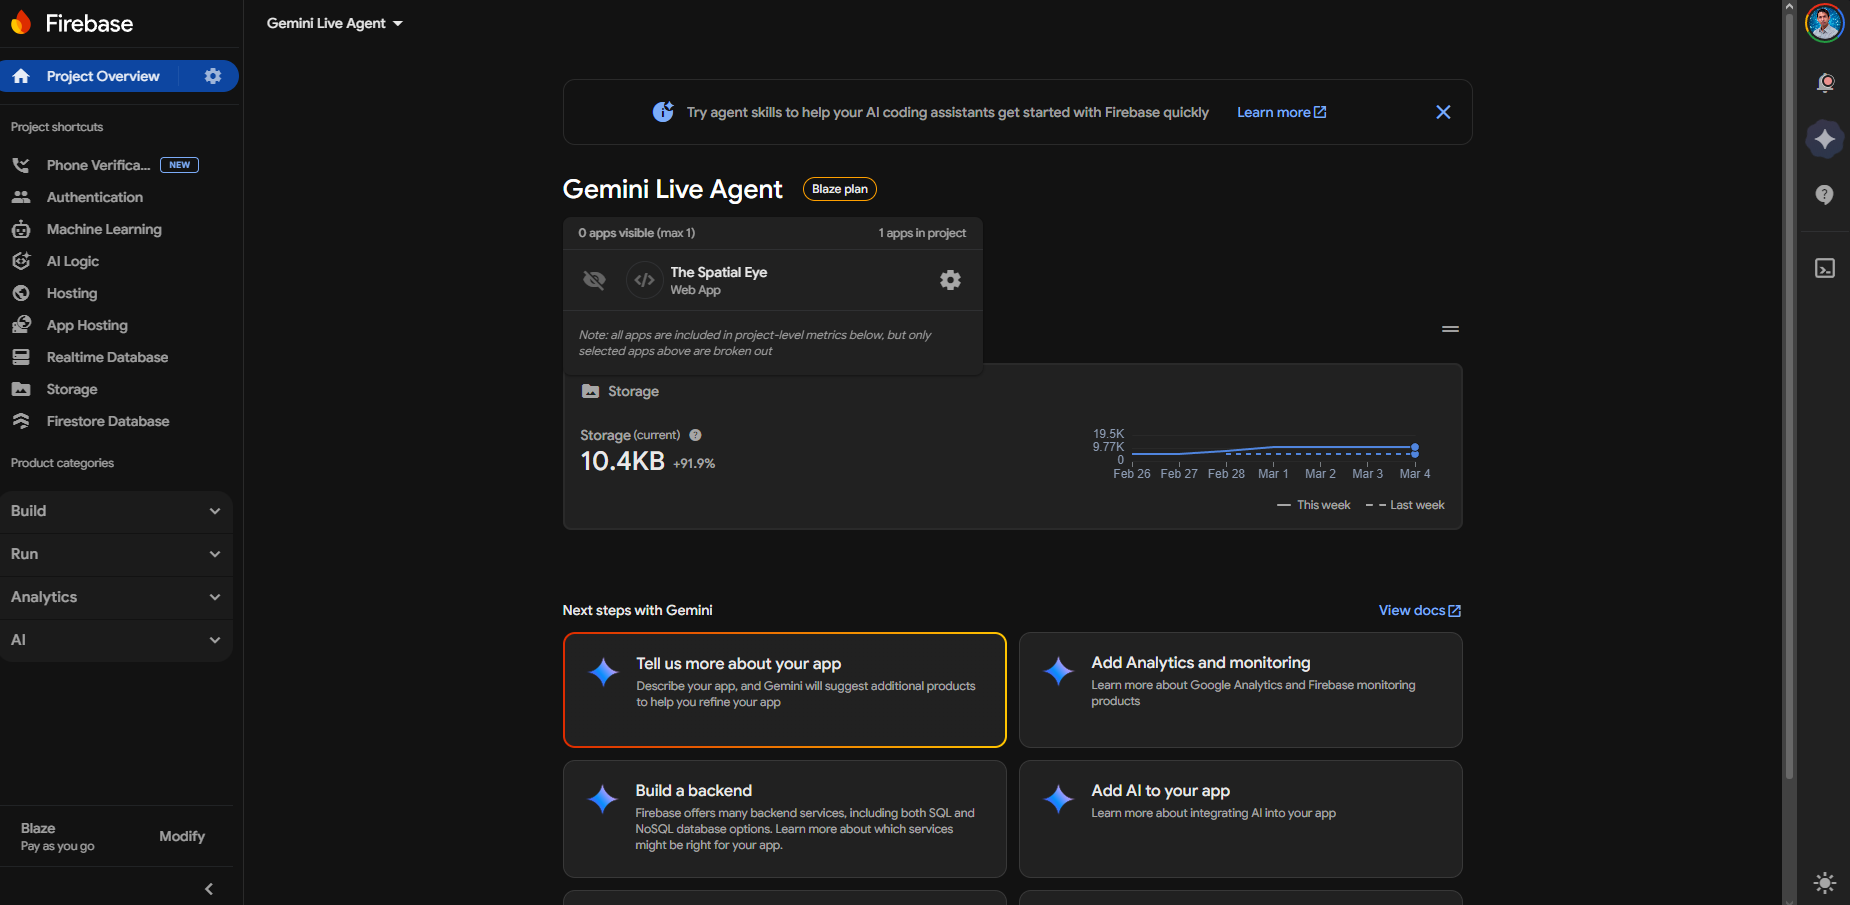Click the Authentication people icon
The height and width of the screenshot is (905, 1850).
click(21, 197)
